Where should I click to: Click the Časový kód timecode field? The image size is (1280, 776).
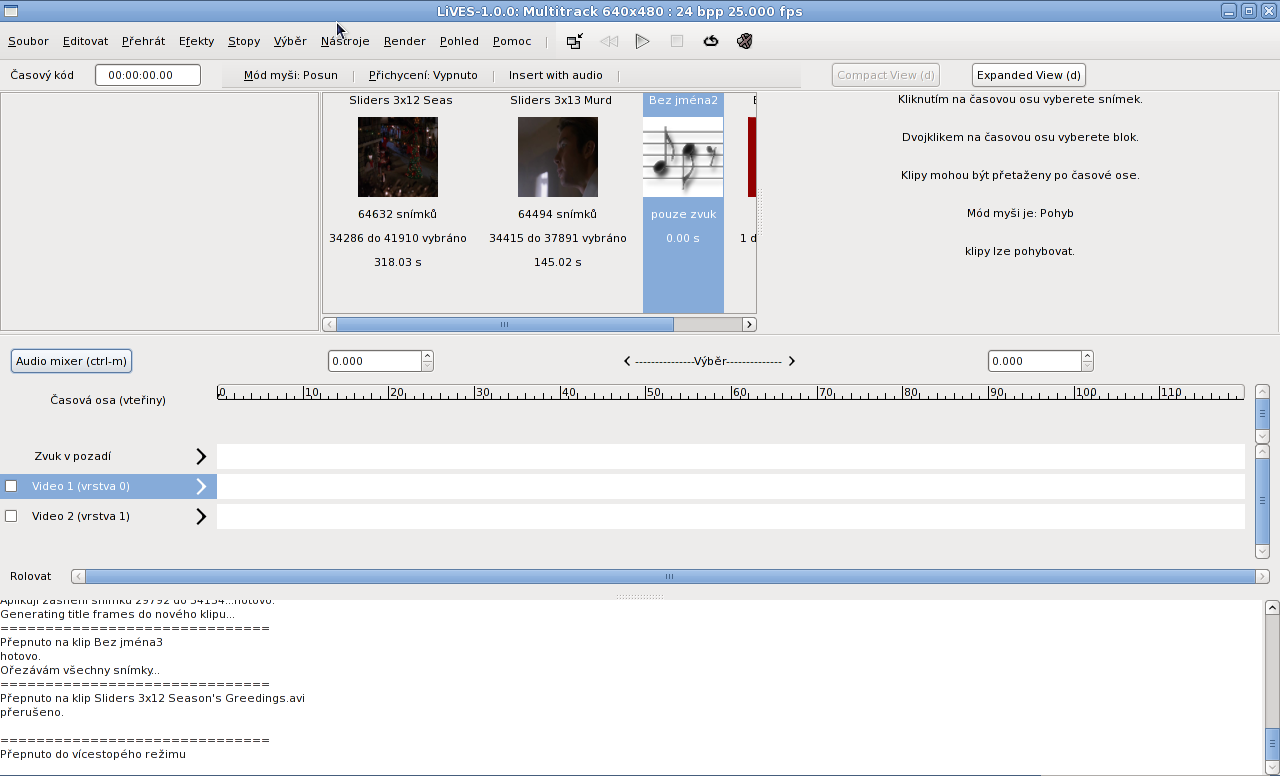(148, 75)
